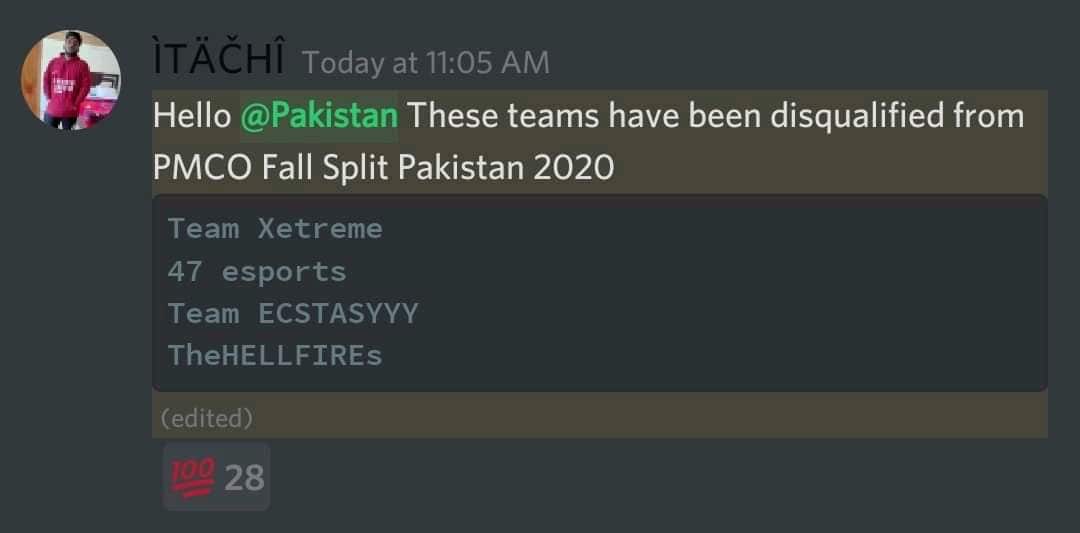Select the Team Xetreme line in the code block
Viewport: 1080px width, 533px height.
point(275,229)
